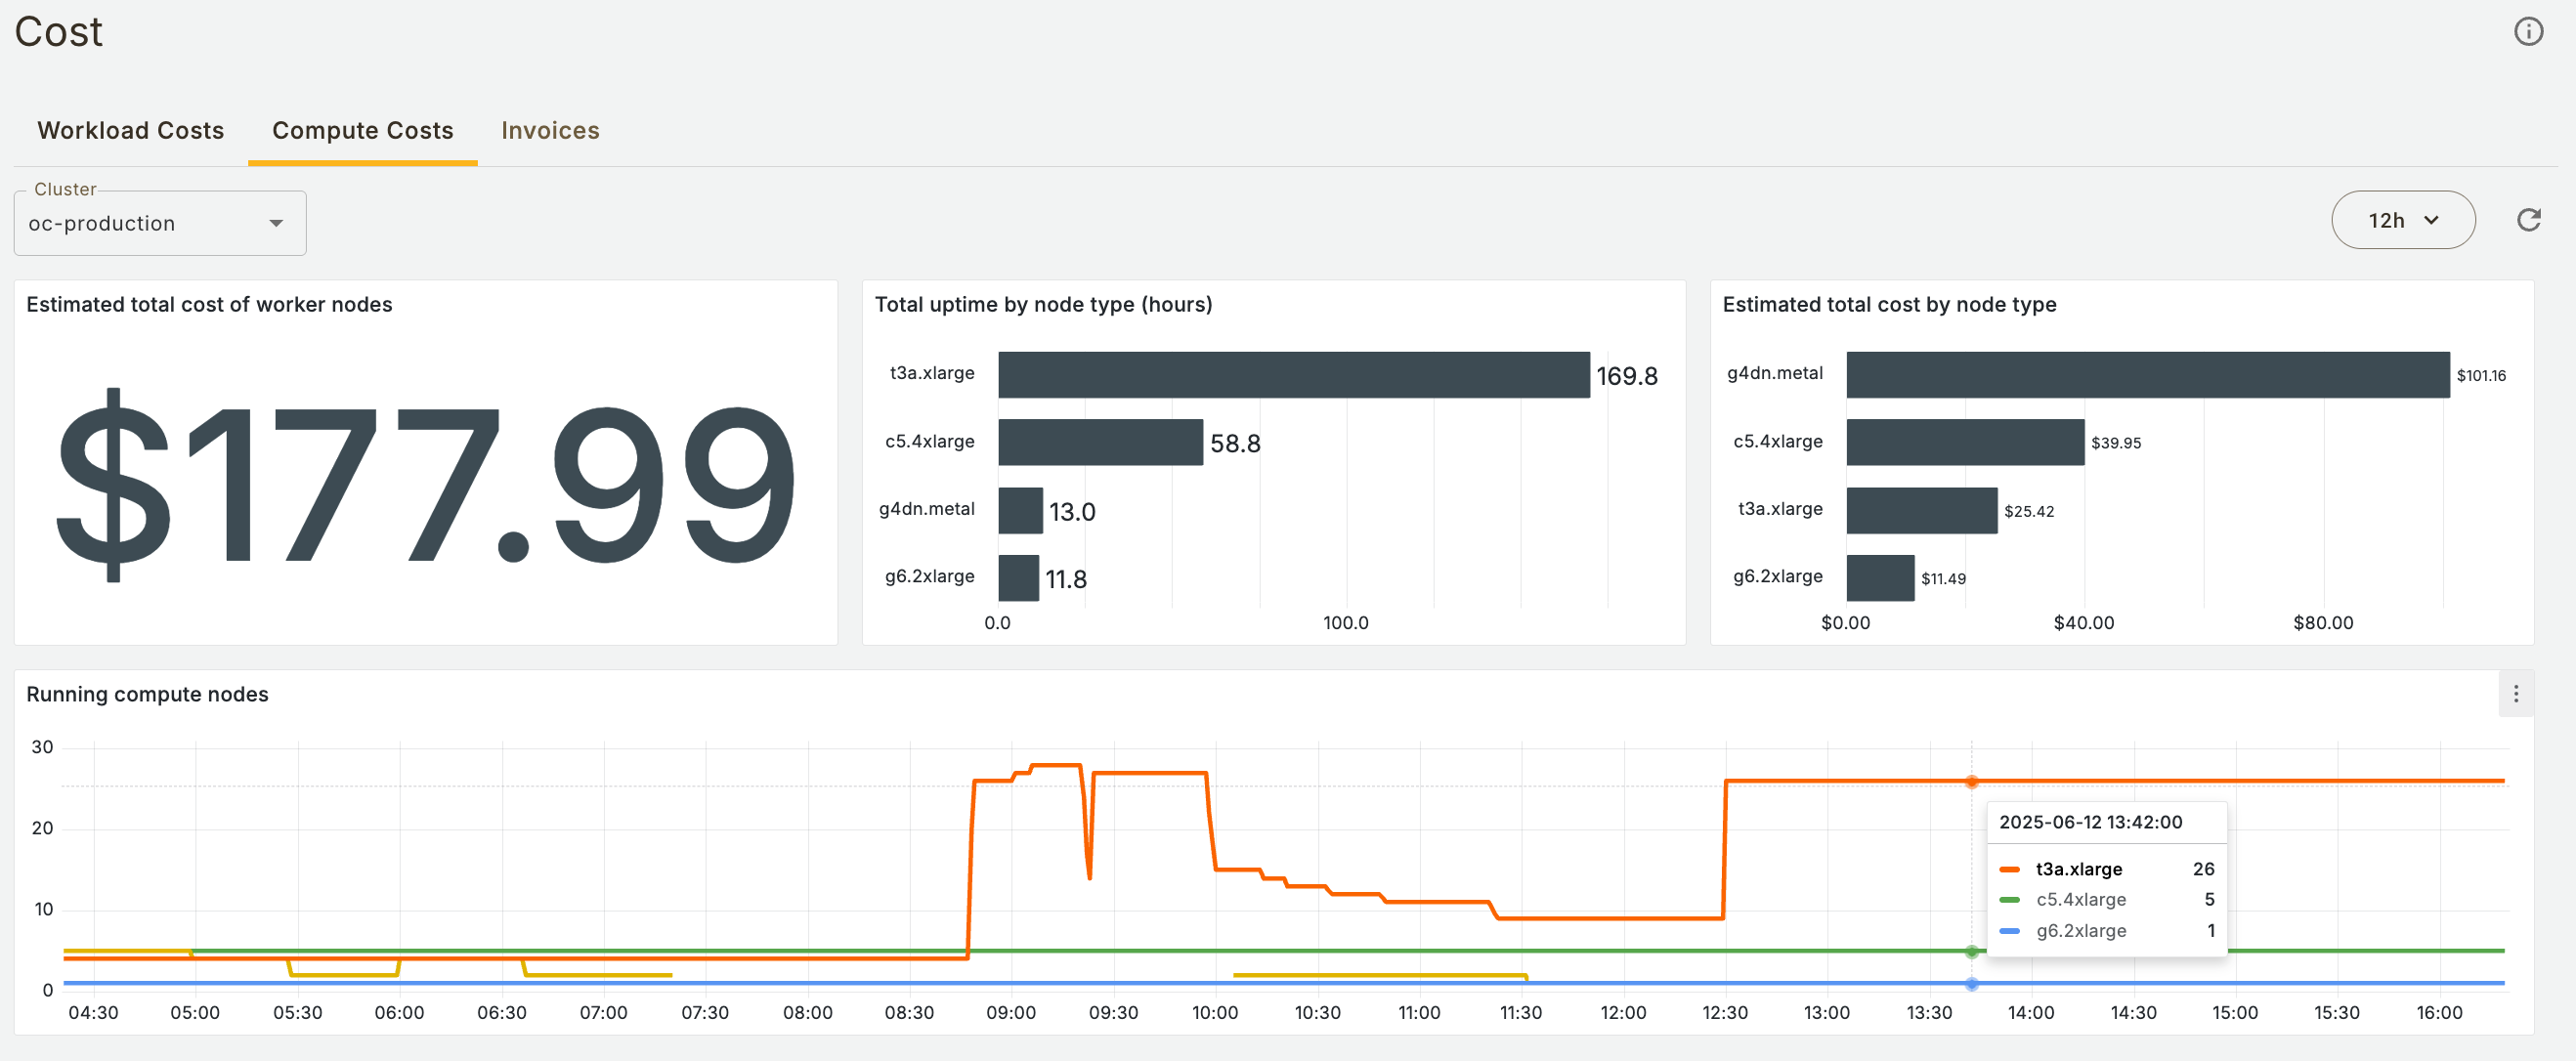Click the blue g6.2xlarge legend swatch

click(2009, 931)
